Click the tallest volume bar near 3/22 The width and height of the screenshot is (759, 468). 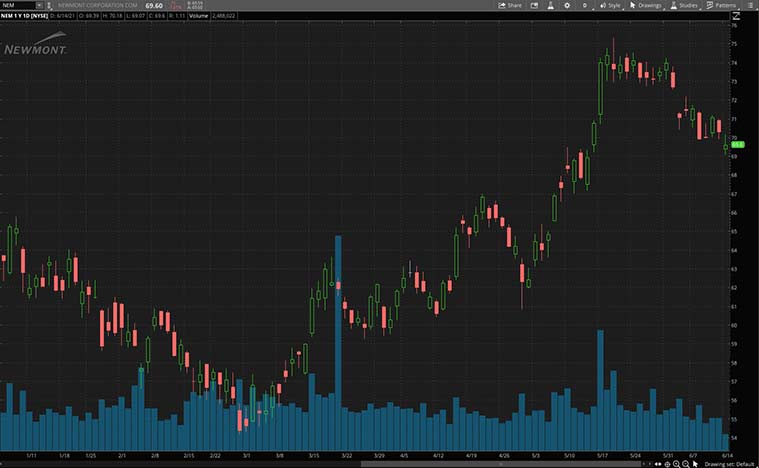pyautogui.click(x=338, y=340)
